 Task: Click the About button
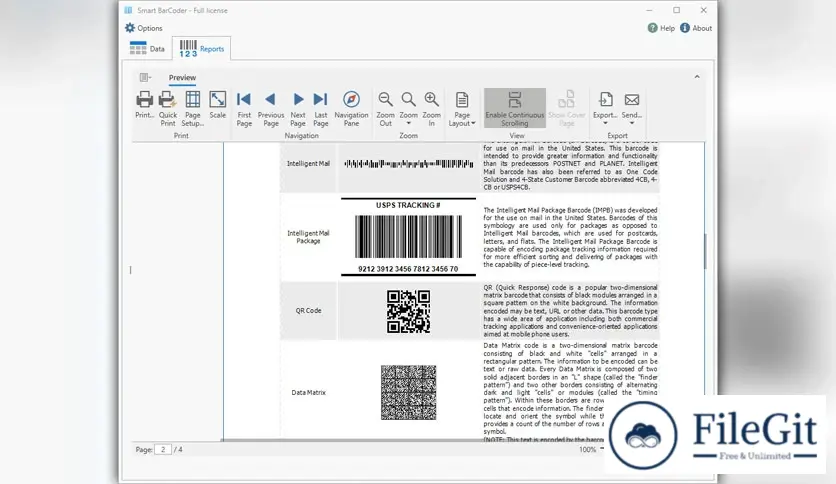click(696, 28)
